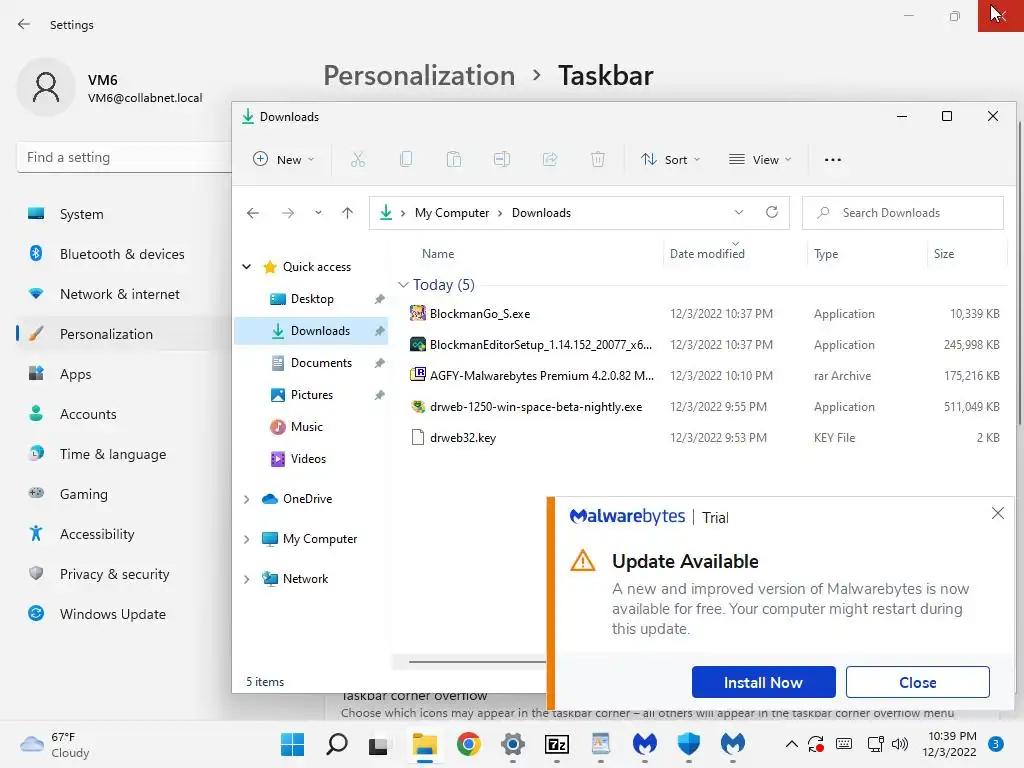Click the Find a setting search box

click(x=124, y=157)
